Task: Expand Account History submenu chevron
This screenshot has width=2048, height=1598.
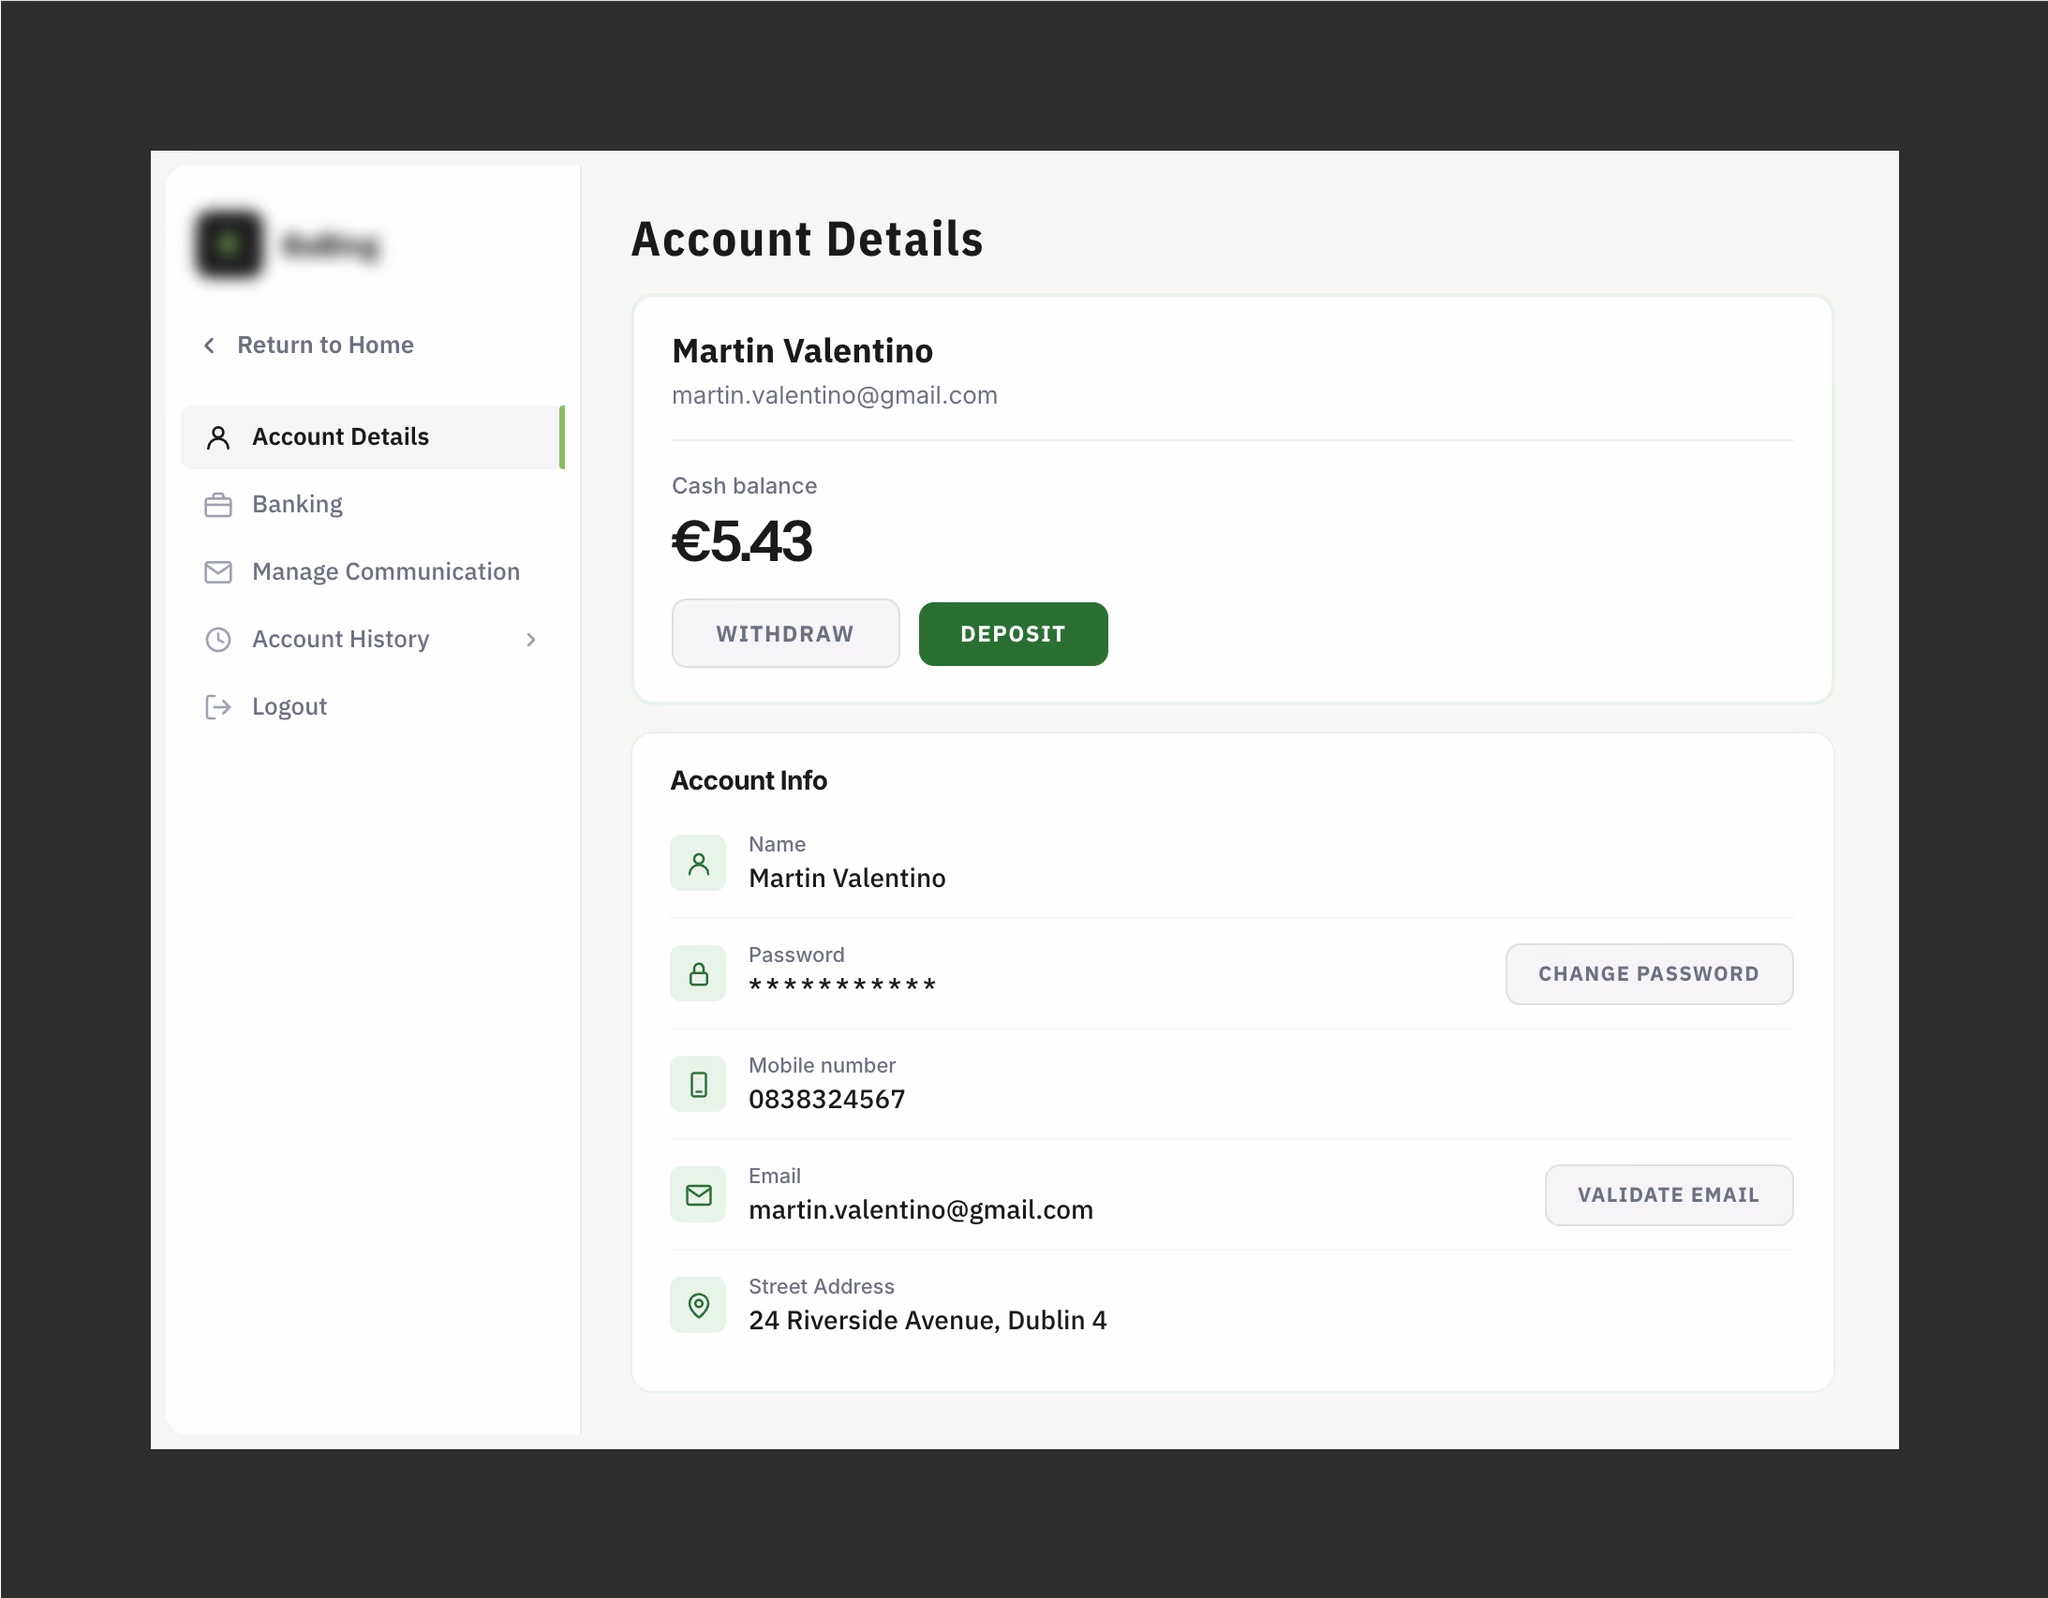Action: [531, 639]
